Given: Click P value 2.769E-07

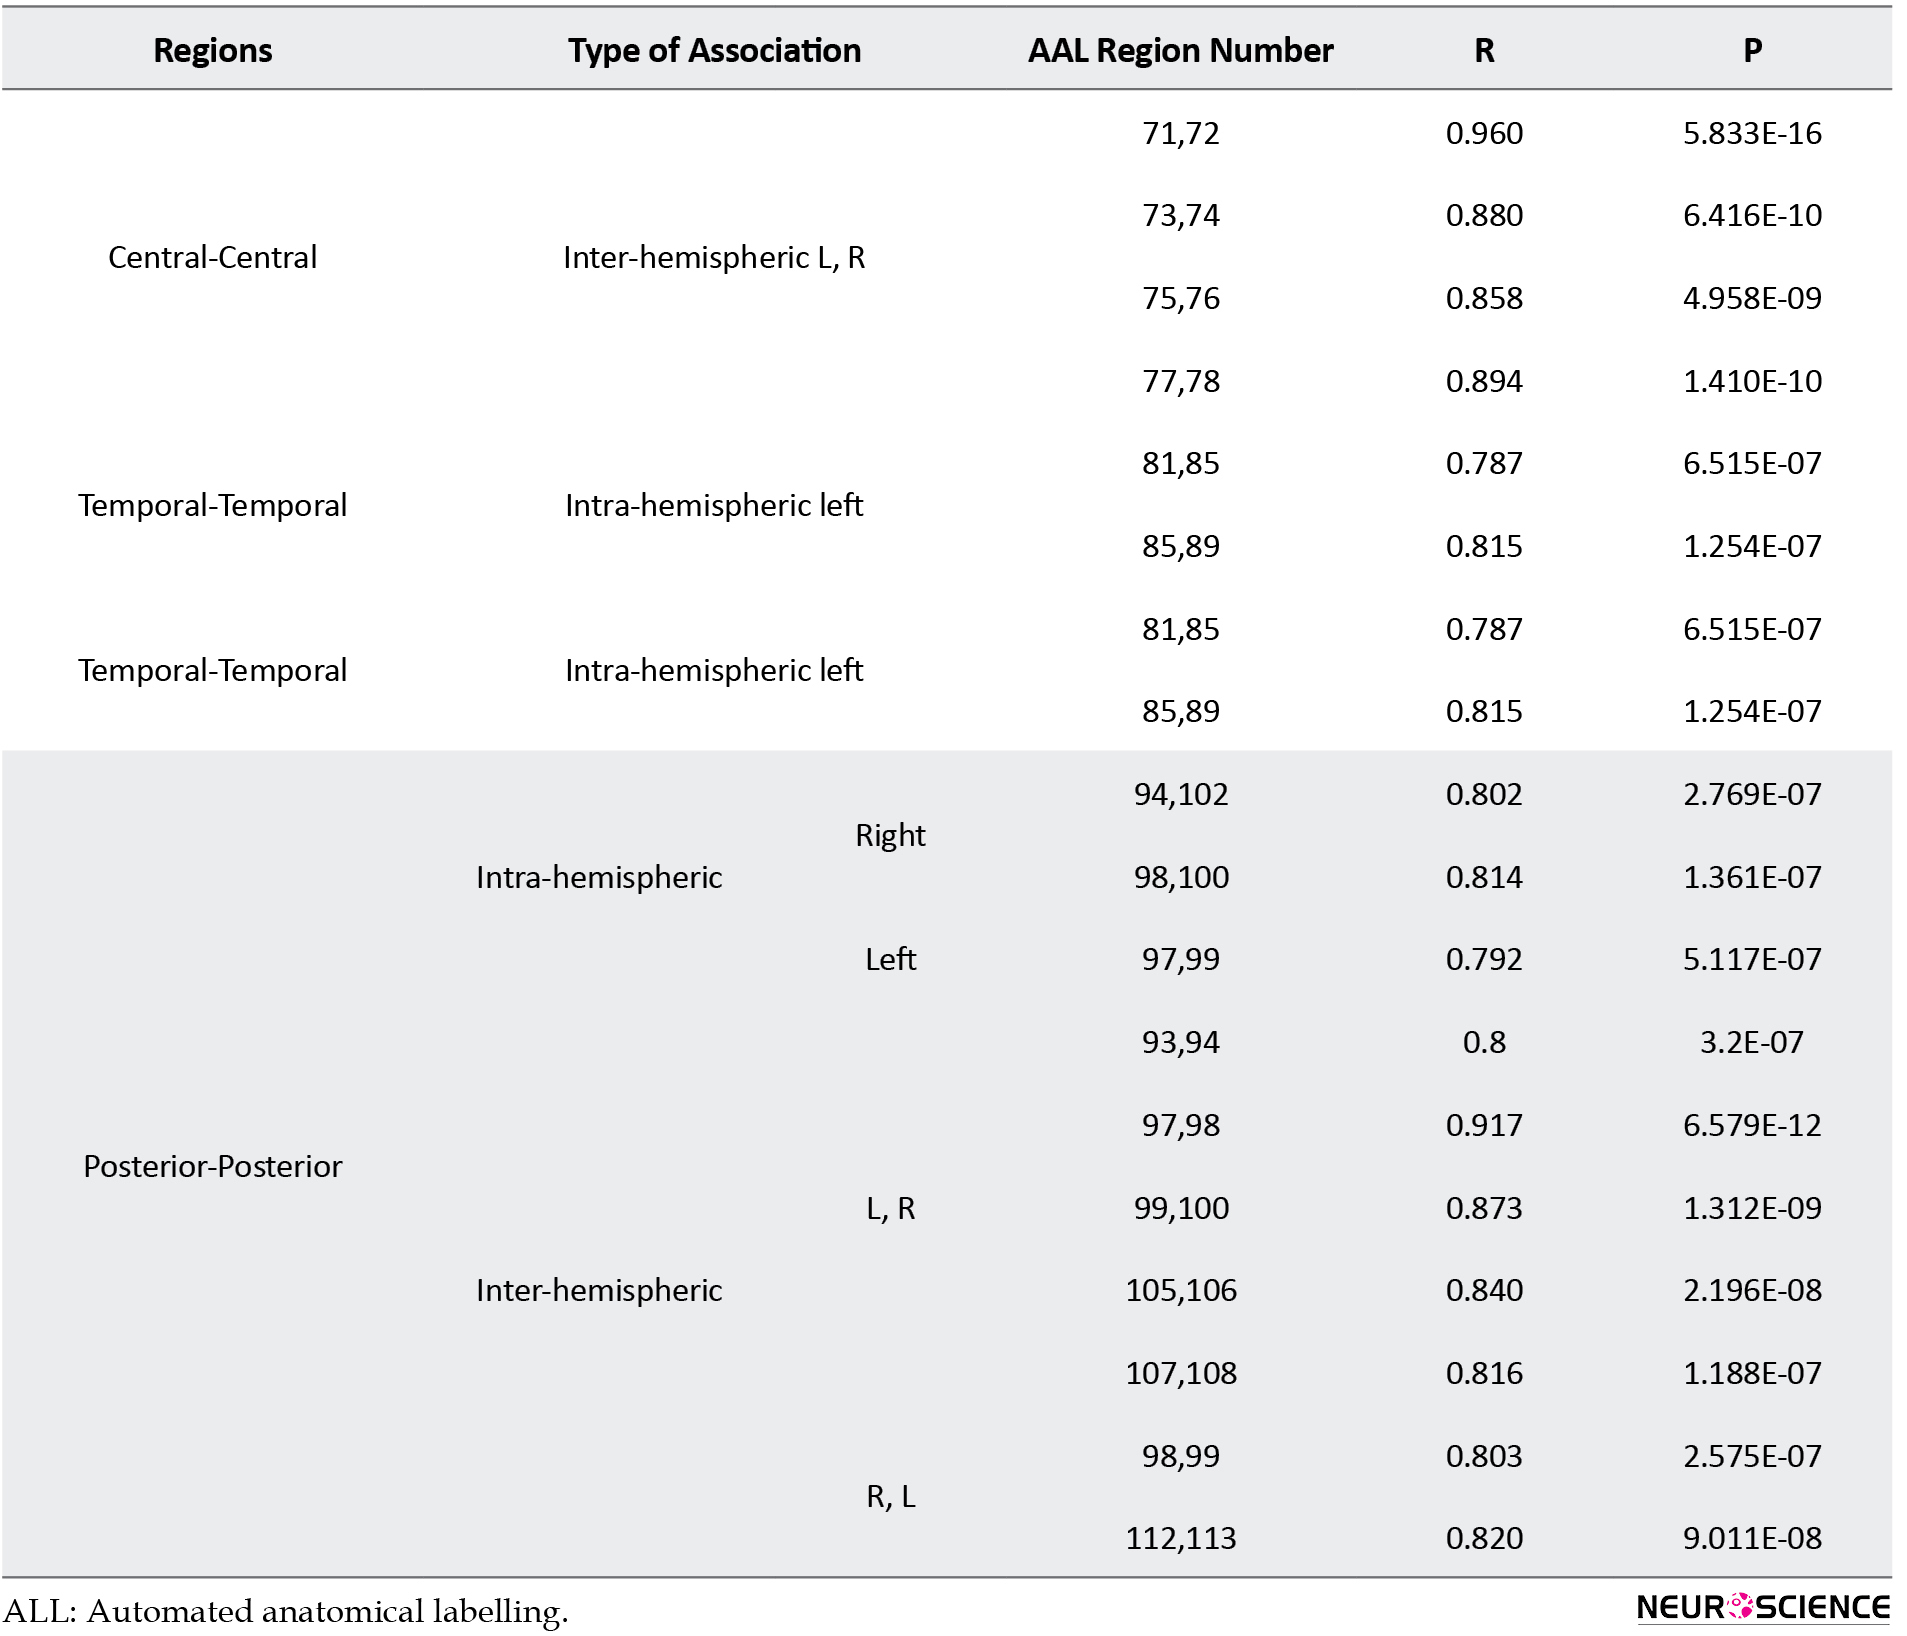Looking at the screenshot, I should click(1752, 794).
